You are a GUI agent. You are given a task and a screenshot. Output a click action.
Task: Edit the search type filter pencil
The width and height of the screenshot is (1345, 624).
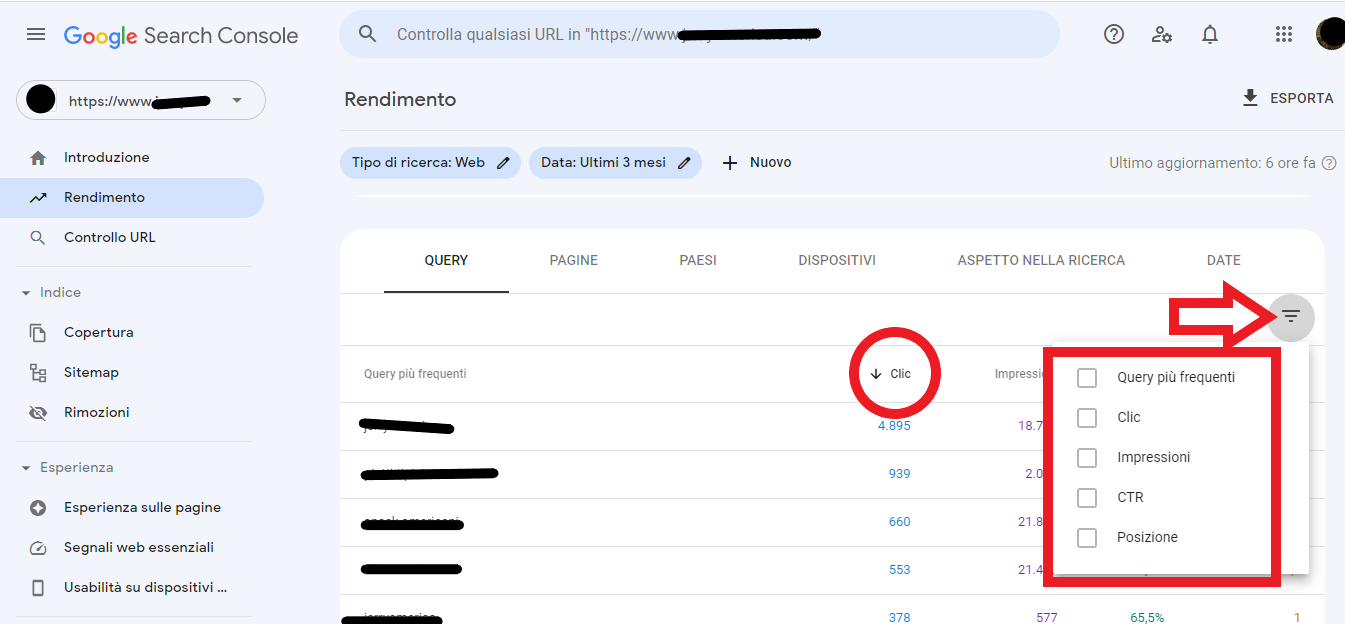(504, 163)
